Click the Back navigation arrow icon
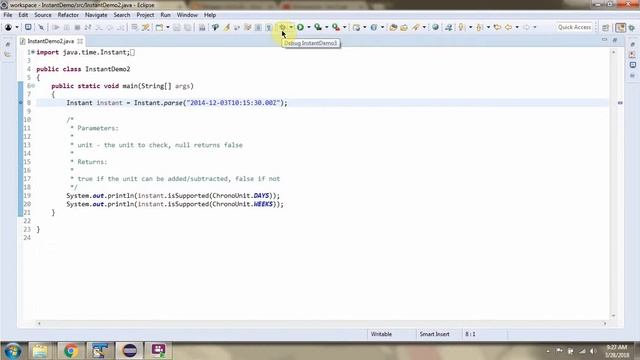This screenshot has width=640, height=360. [x=509, y=27]
